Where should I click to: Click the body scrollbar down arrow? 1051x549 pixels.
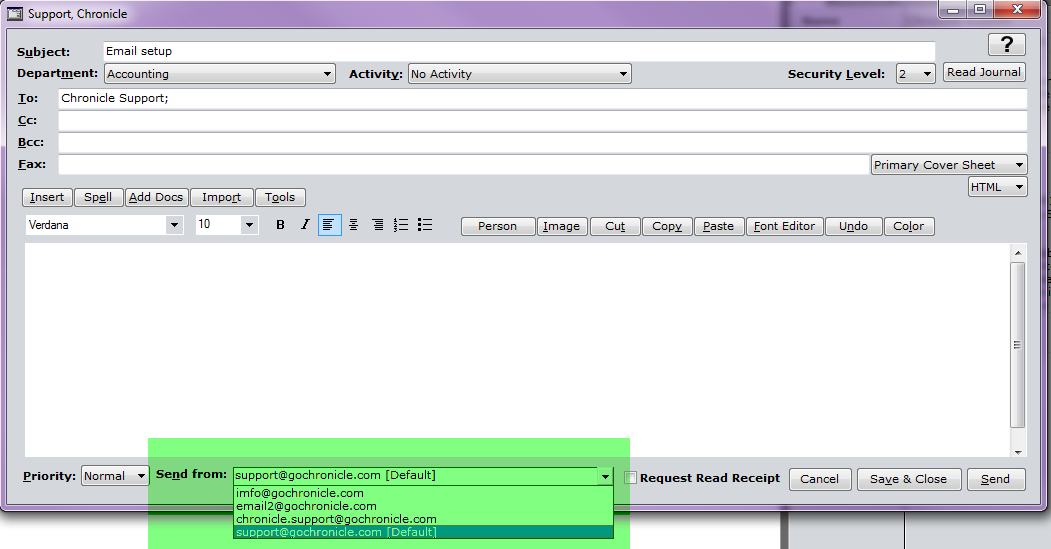pos(1017,452)
